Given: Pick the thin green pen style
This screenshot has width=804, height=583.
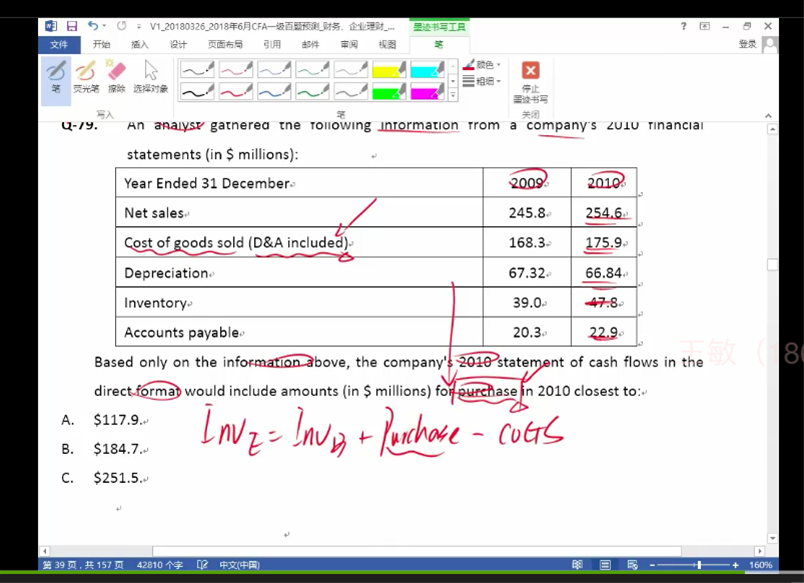Looking at the screenshot, I should point(312,69).
